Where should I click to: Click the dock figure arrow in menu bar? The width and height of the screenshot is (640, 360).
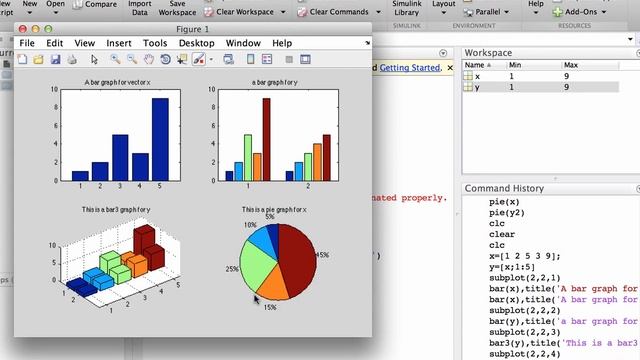point(367,43)
